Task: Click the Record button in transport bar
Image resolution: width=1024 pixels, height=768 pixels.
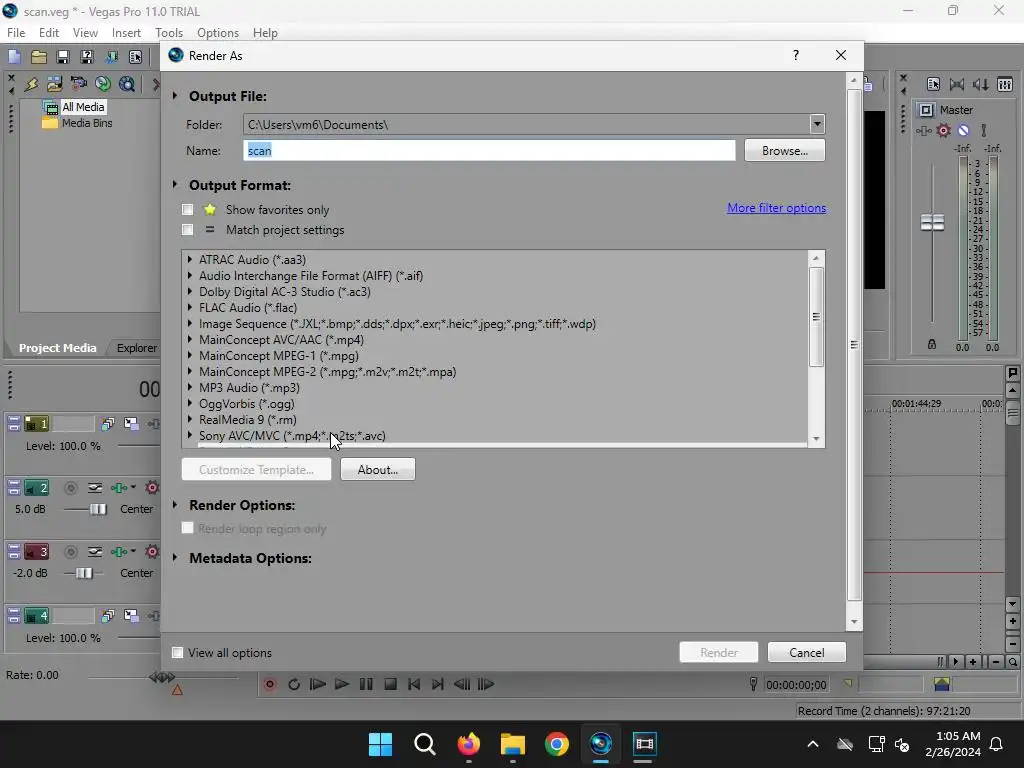Action: point(270,684)
